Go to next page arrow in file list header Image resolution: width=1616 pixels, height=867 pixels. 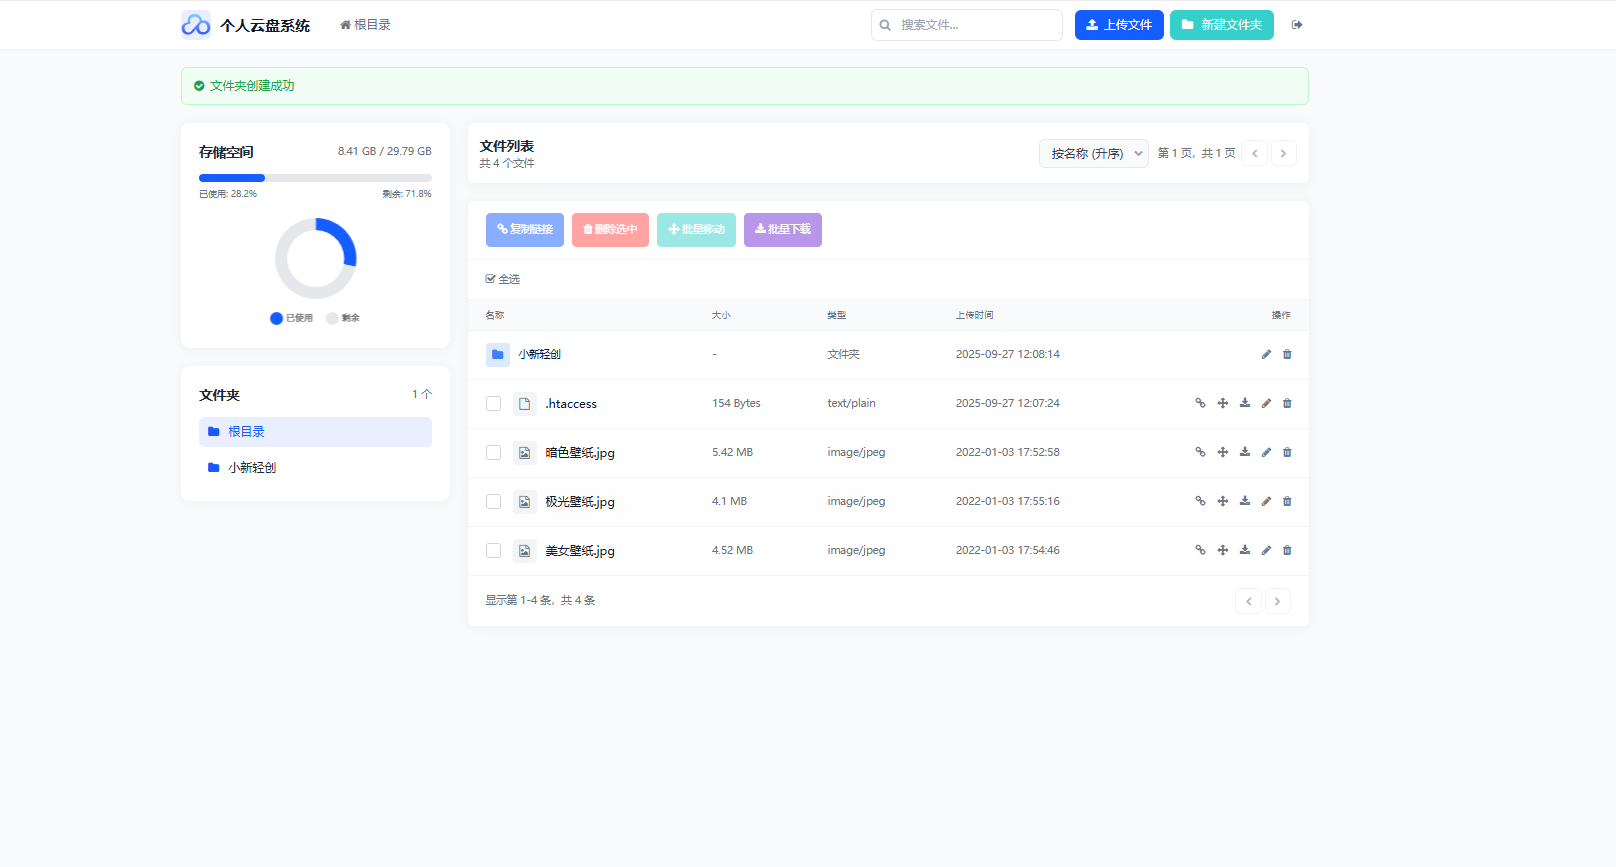click(x=1283, y=153)
